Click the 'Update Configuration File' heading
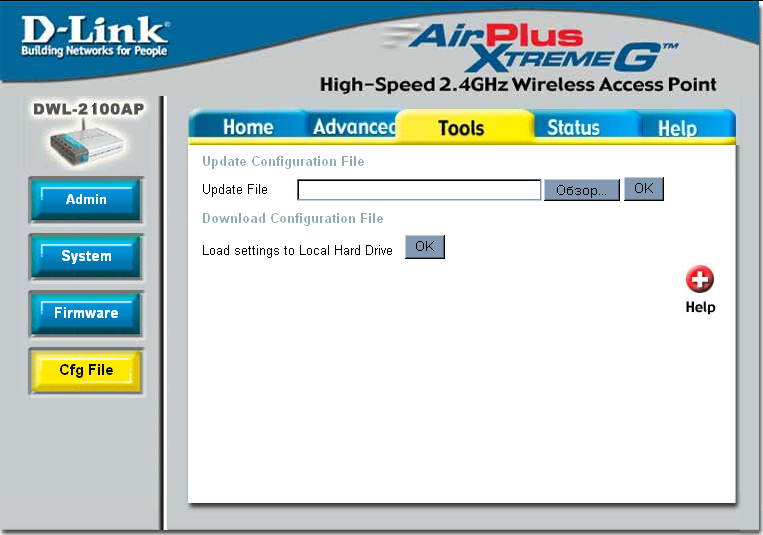763x535 pixels. pyautogui.click(x=283, y=161)
